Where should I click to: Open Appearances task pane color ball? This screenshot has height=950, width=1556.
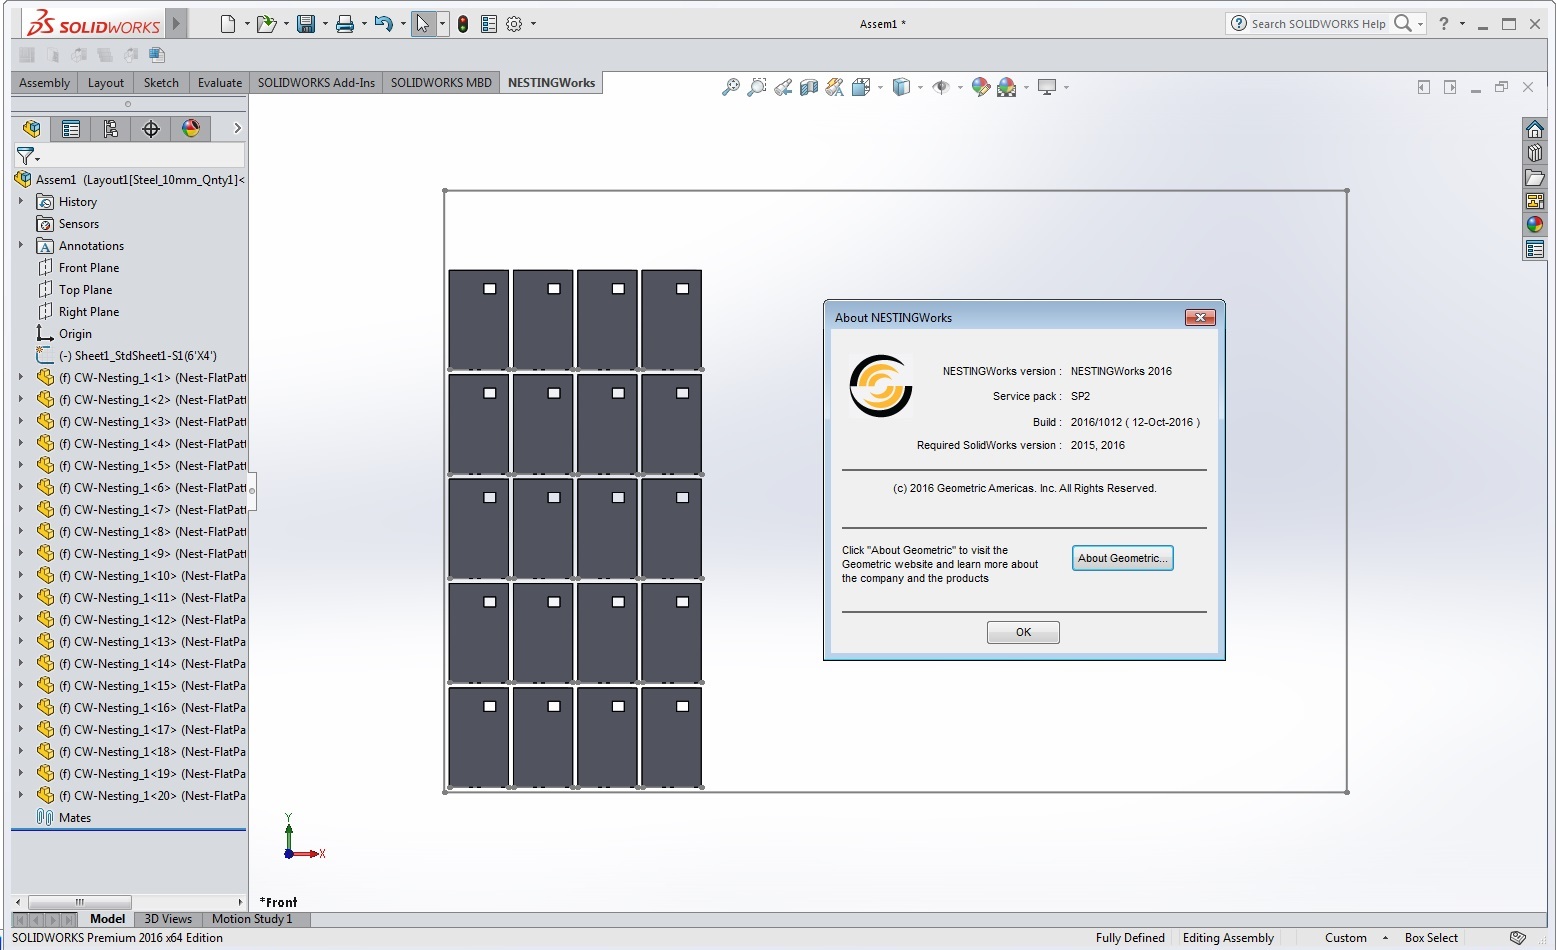(1535, 225)
